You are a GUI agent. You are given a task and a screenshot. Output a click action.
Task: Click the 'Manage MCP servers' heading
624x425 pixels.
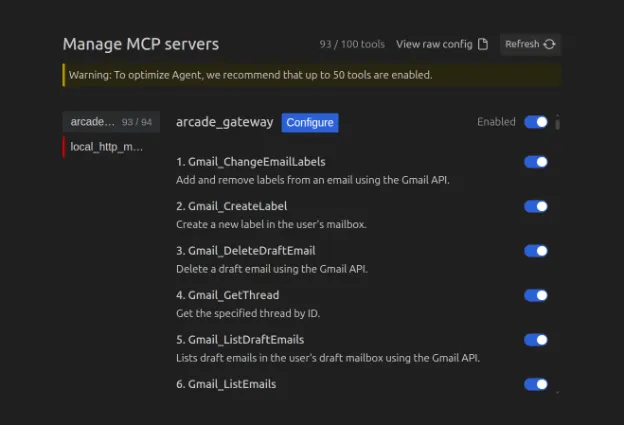point(141,44)
